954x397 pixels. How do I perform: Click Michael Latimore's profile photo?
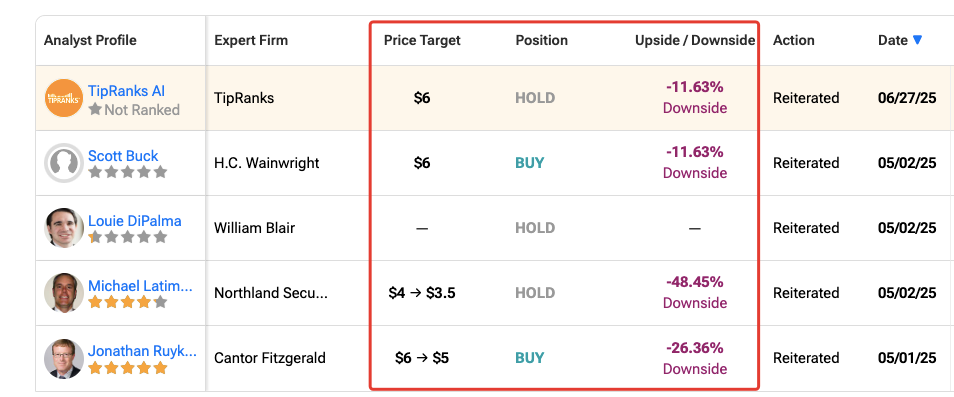[x=64, y=293]
